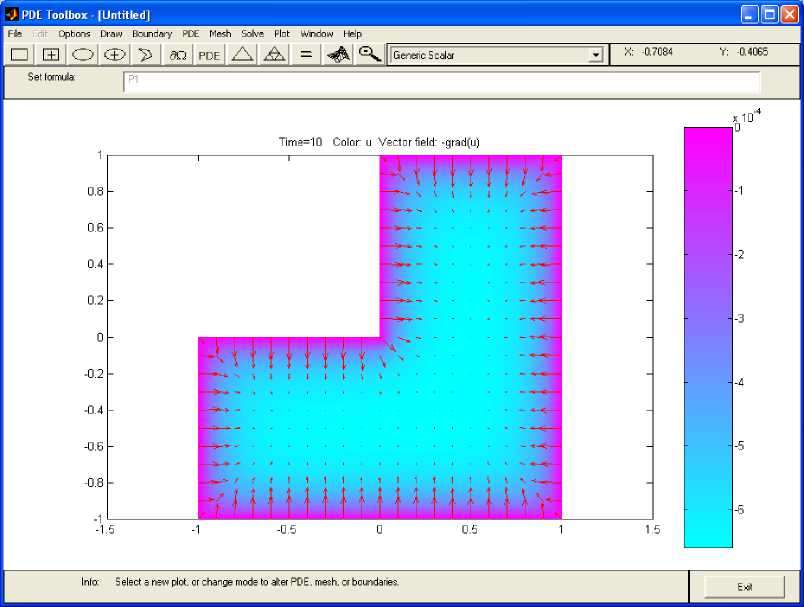Open the Plot menu
Viewport: 804px width, 607px height.
(282, 34)
